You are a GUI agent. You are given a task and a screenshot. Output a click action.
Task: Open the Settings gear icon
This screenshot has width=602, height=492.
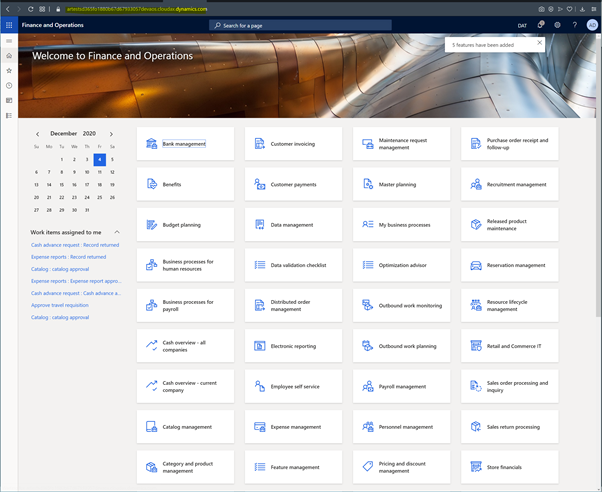(x=558, y=25)
